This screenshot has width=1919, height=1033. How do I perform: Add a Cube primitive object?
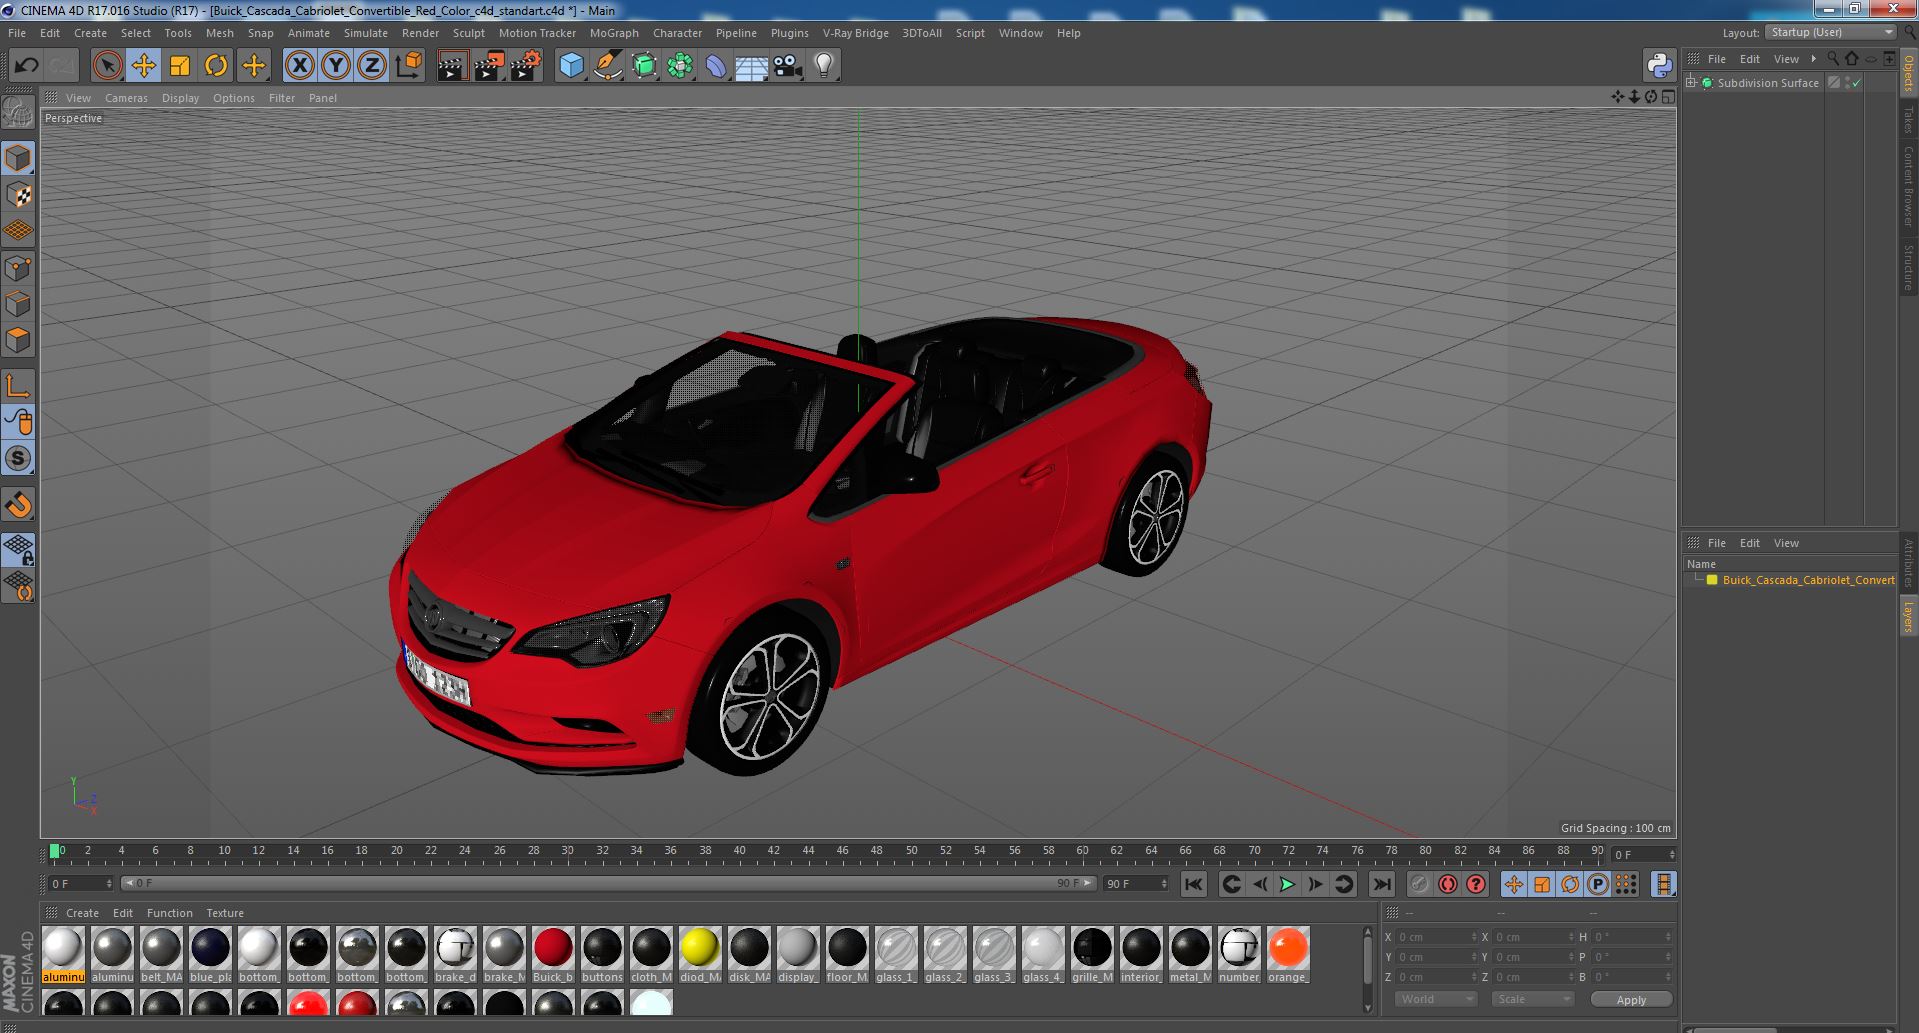(571, 66)
